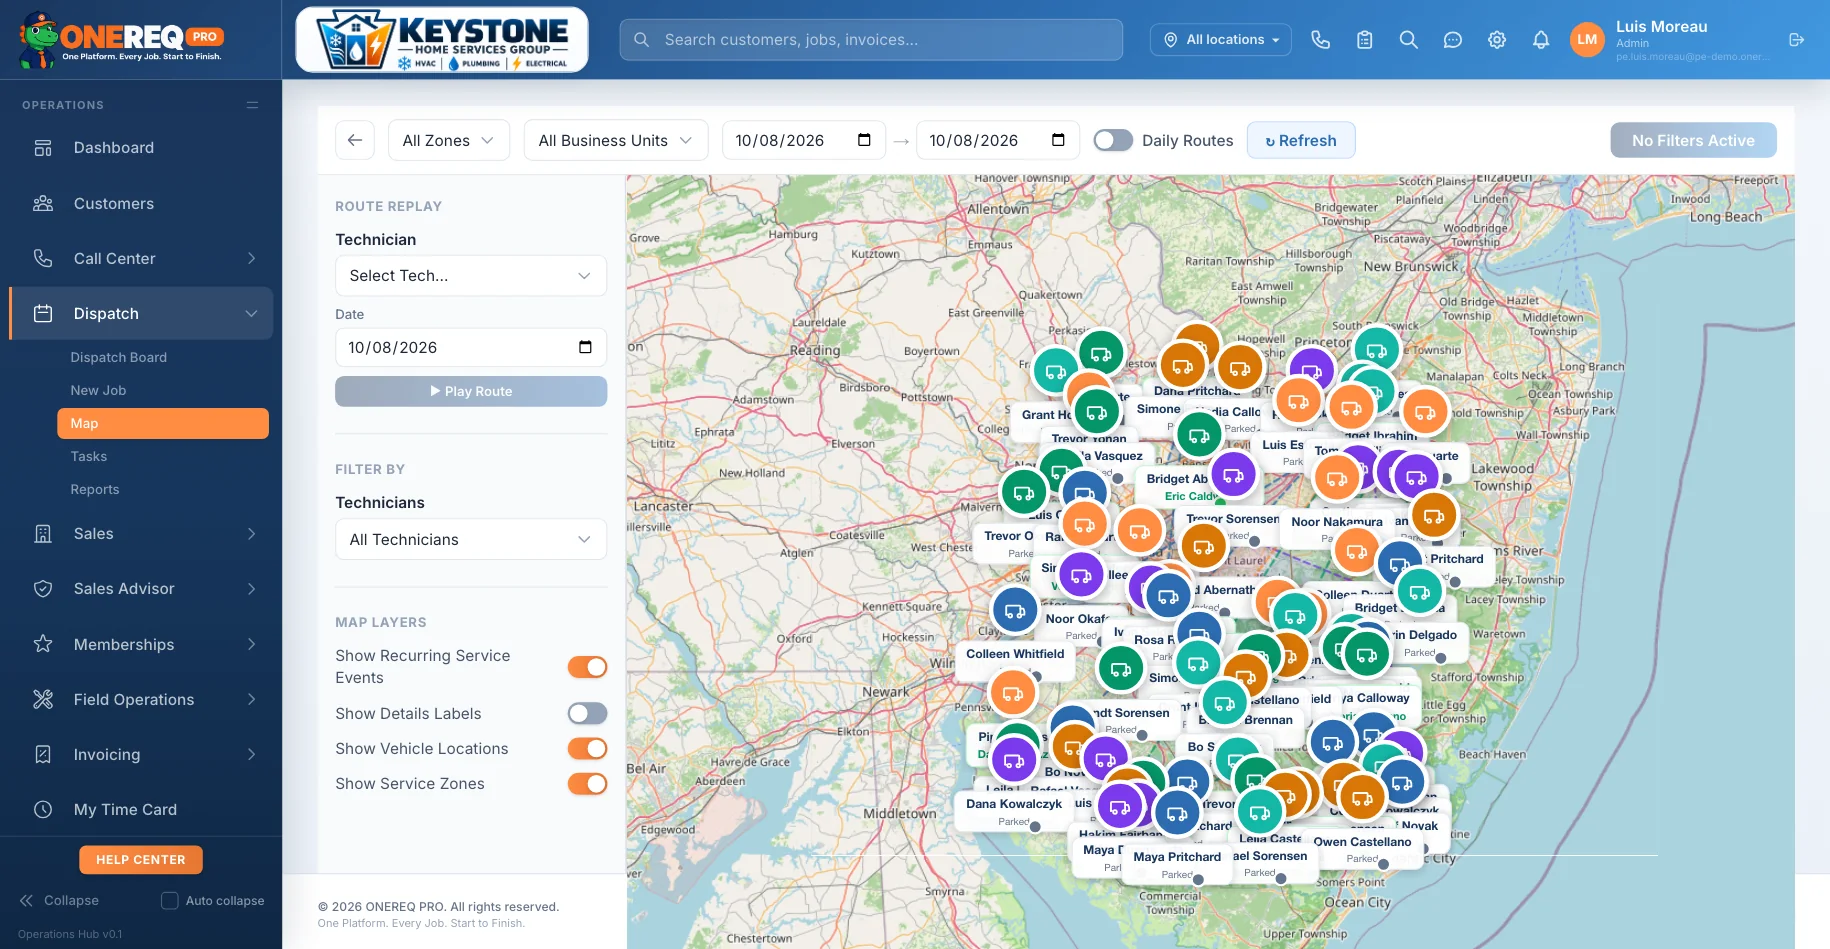
Task: Open New Job submenu item
Action: point(98,390)
